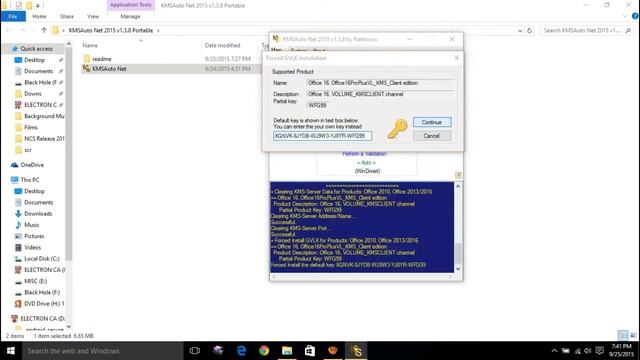Image resolution: width=640 pixels, height=360 pixels.
Task: Open pinned ELECTRON CA shortcut in sidebar
Action: (x=40, y=105)
